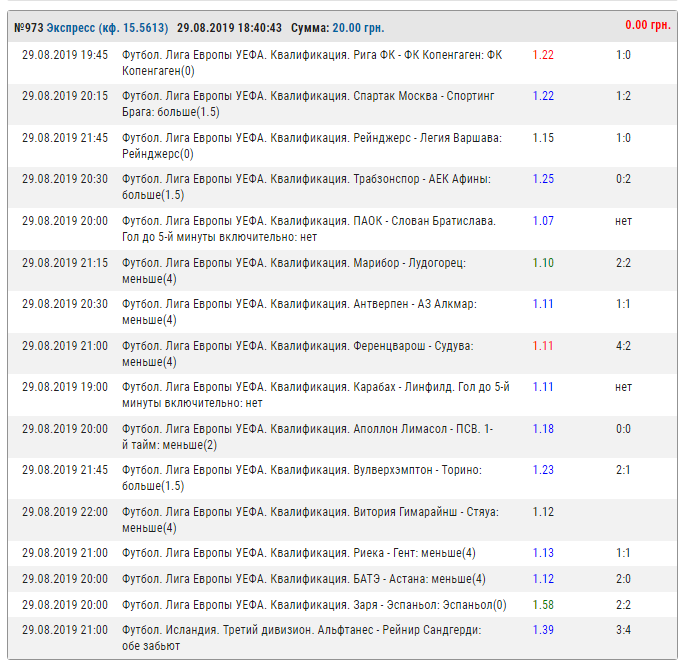Image resolution: width=685 pixels, height=666 pixels.
Task: Select the БАТЭ - Астана: меньше(4) event
Action: click(304, 579)
